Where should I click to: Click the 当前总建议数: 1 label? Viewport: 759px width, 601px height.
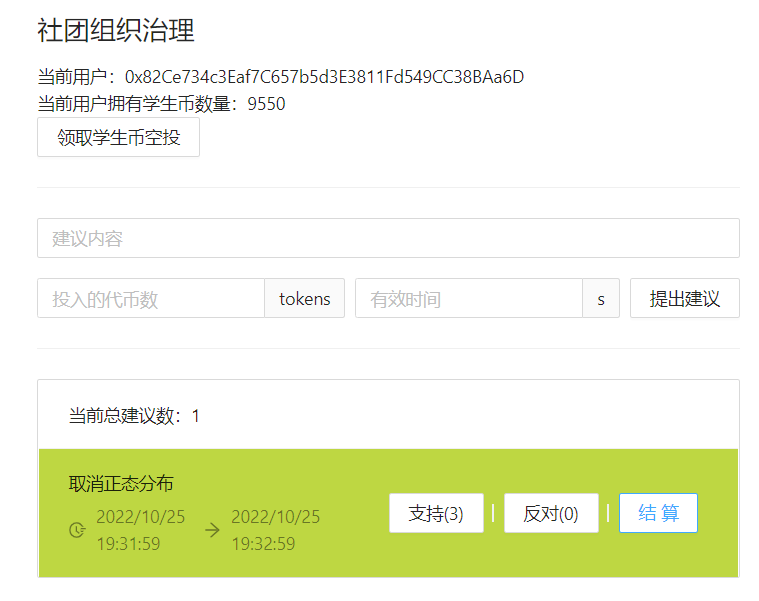coord(134,416)
